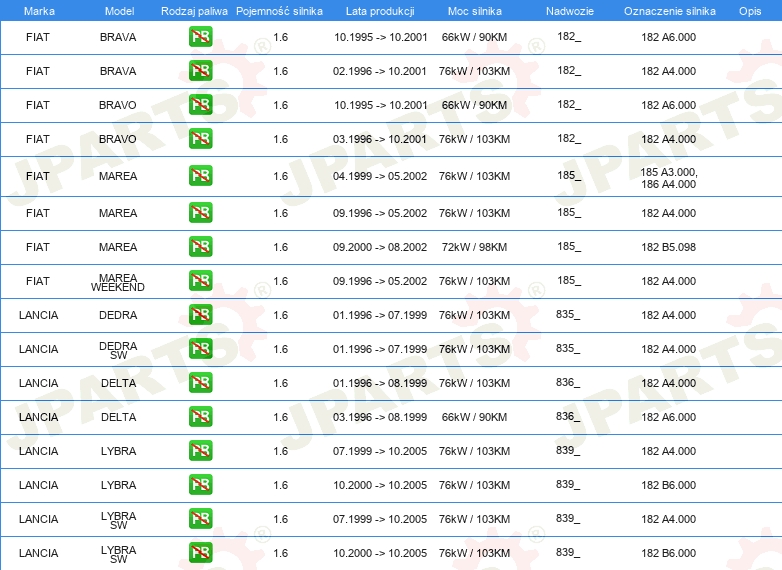Click LANCIA in the Dedra SW row
Image resolution: width=782 pixels, height=570 pixels.
pyautogui.click(x=38, y=349)
